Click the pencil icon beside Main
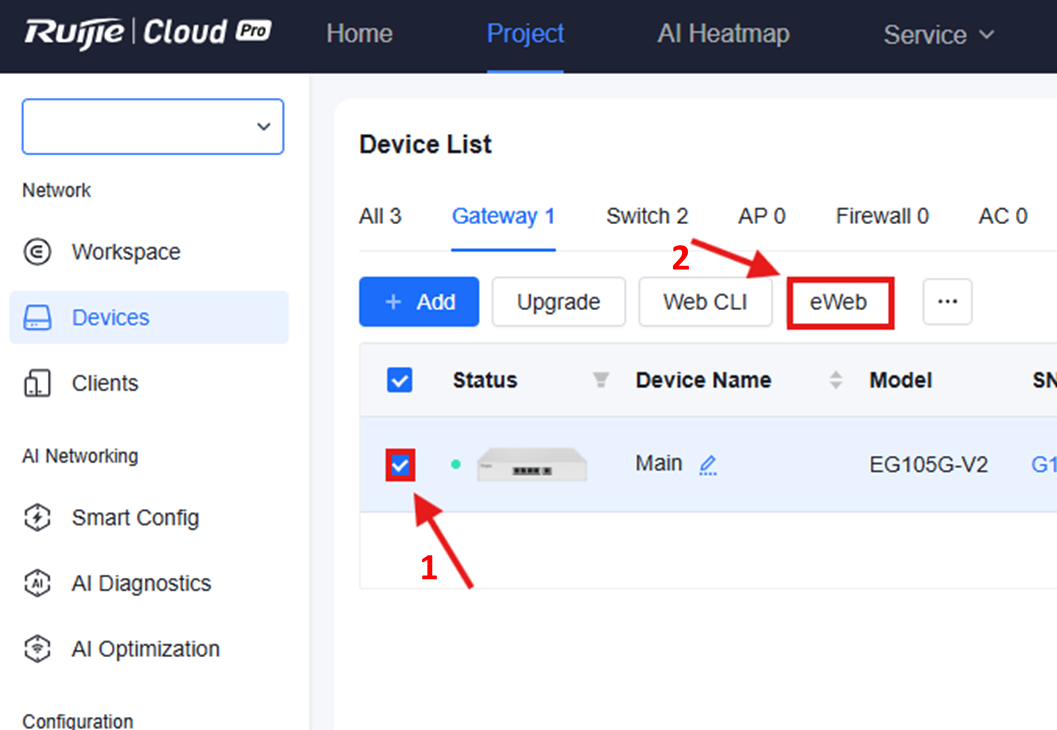The image size is (1057, 730). (x=708, y=465)
